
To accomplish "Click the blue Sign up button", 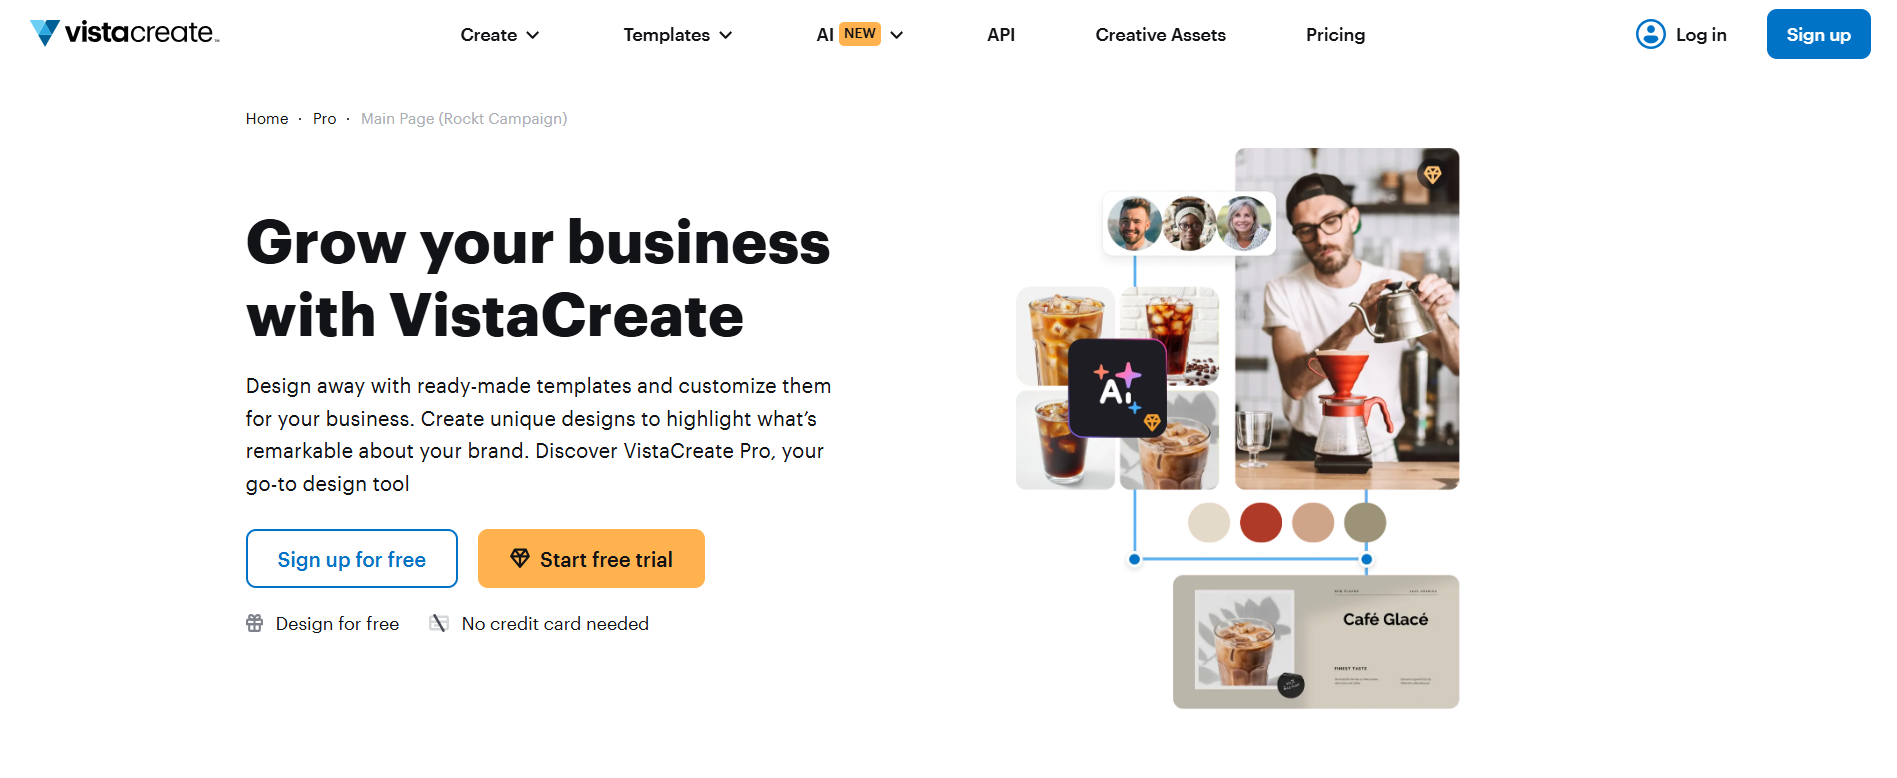I will tap(1818, 34).
